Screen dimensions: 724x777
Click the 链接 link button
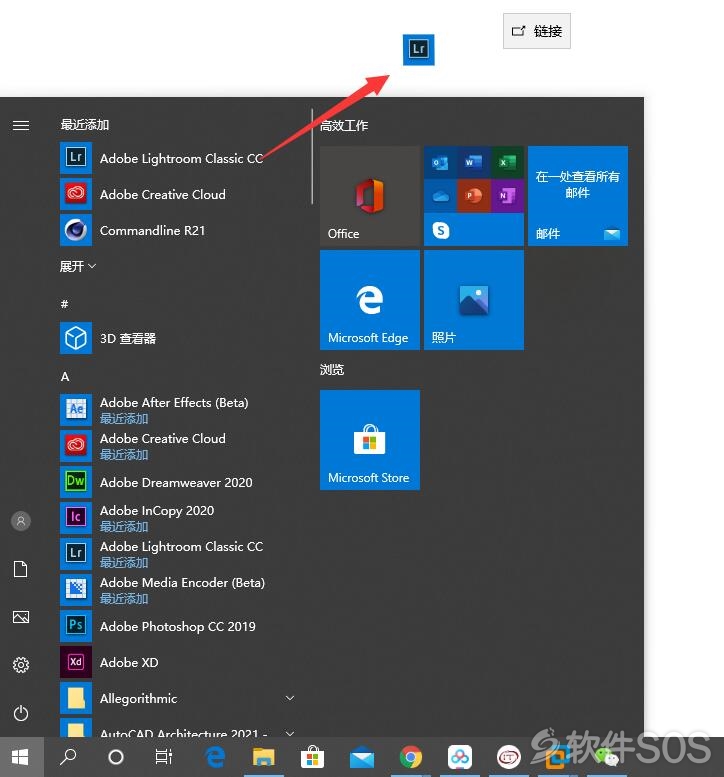[537, 31]
